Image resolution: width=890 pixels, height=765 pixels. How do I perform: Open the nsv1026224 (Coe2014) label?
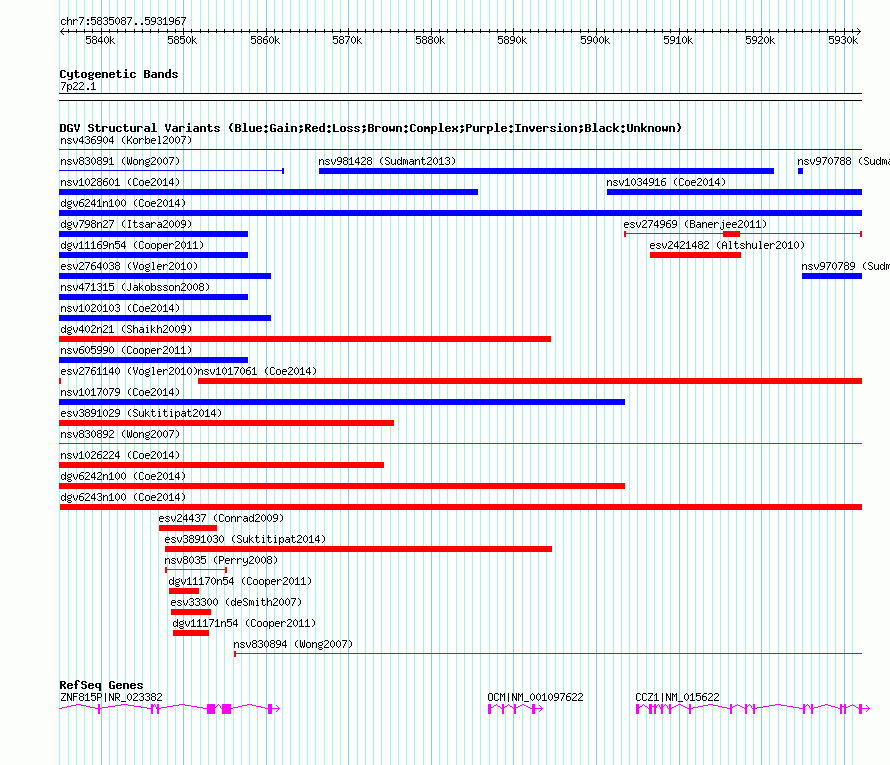click(120, 455)
